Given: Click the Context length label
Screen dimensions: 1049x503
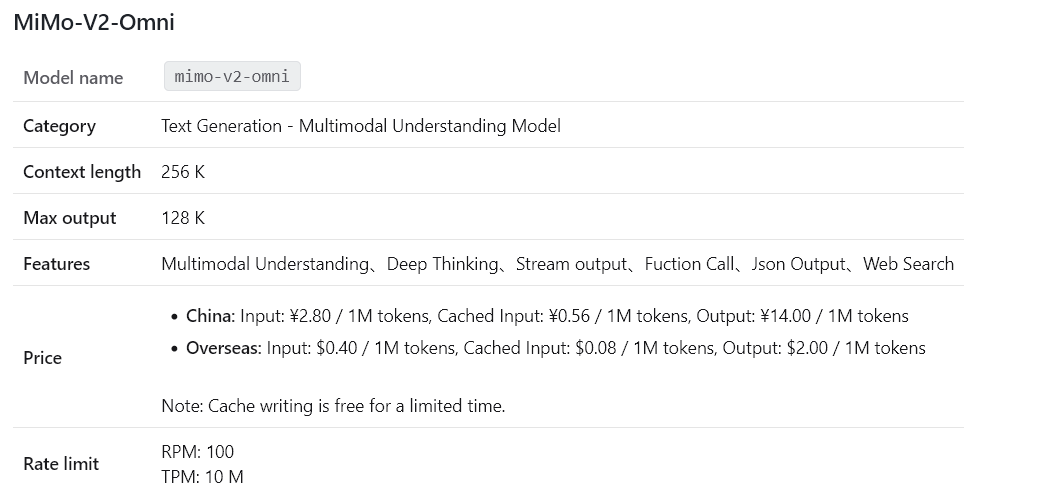Looking at the screenshot, I should pyautogui.click(x=82, y=172).
